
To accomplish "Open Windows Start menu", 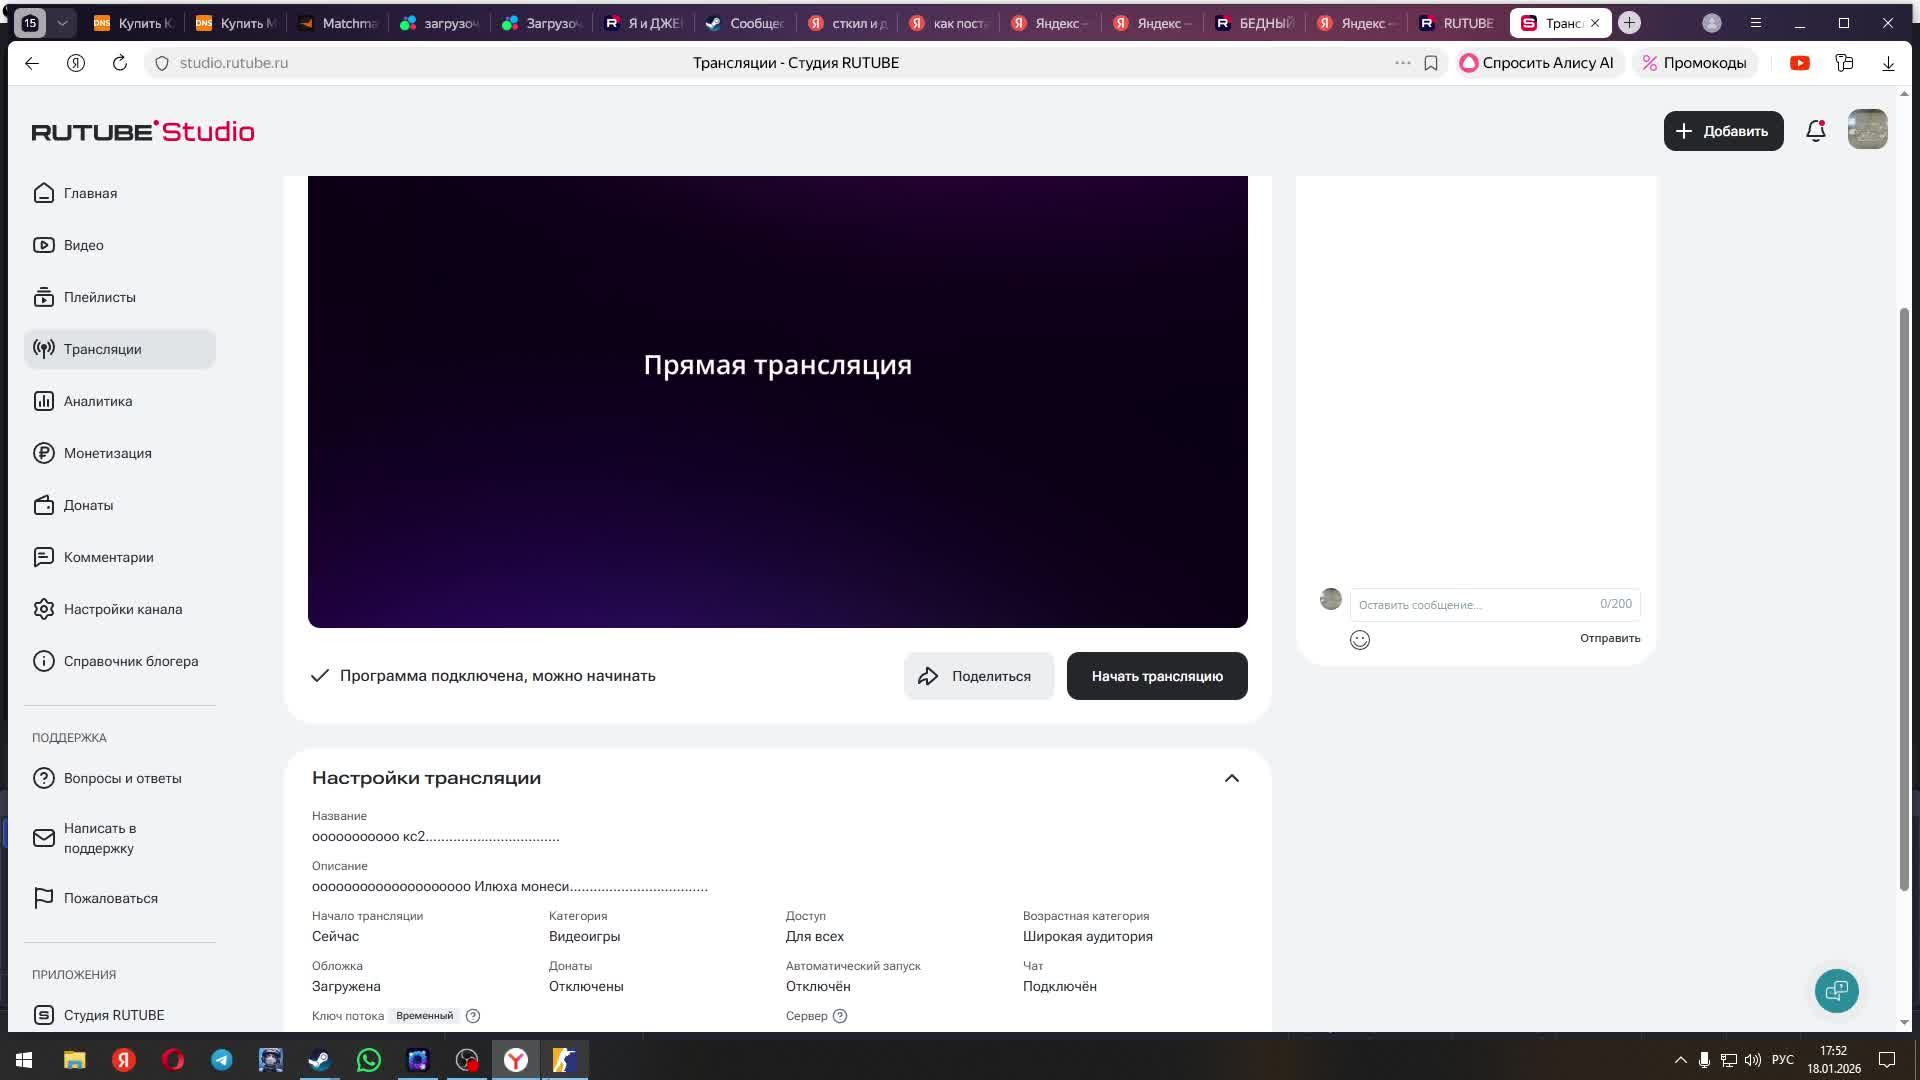I will 24,1060.
